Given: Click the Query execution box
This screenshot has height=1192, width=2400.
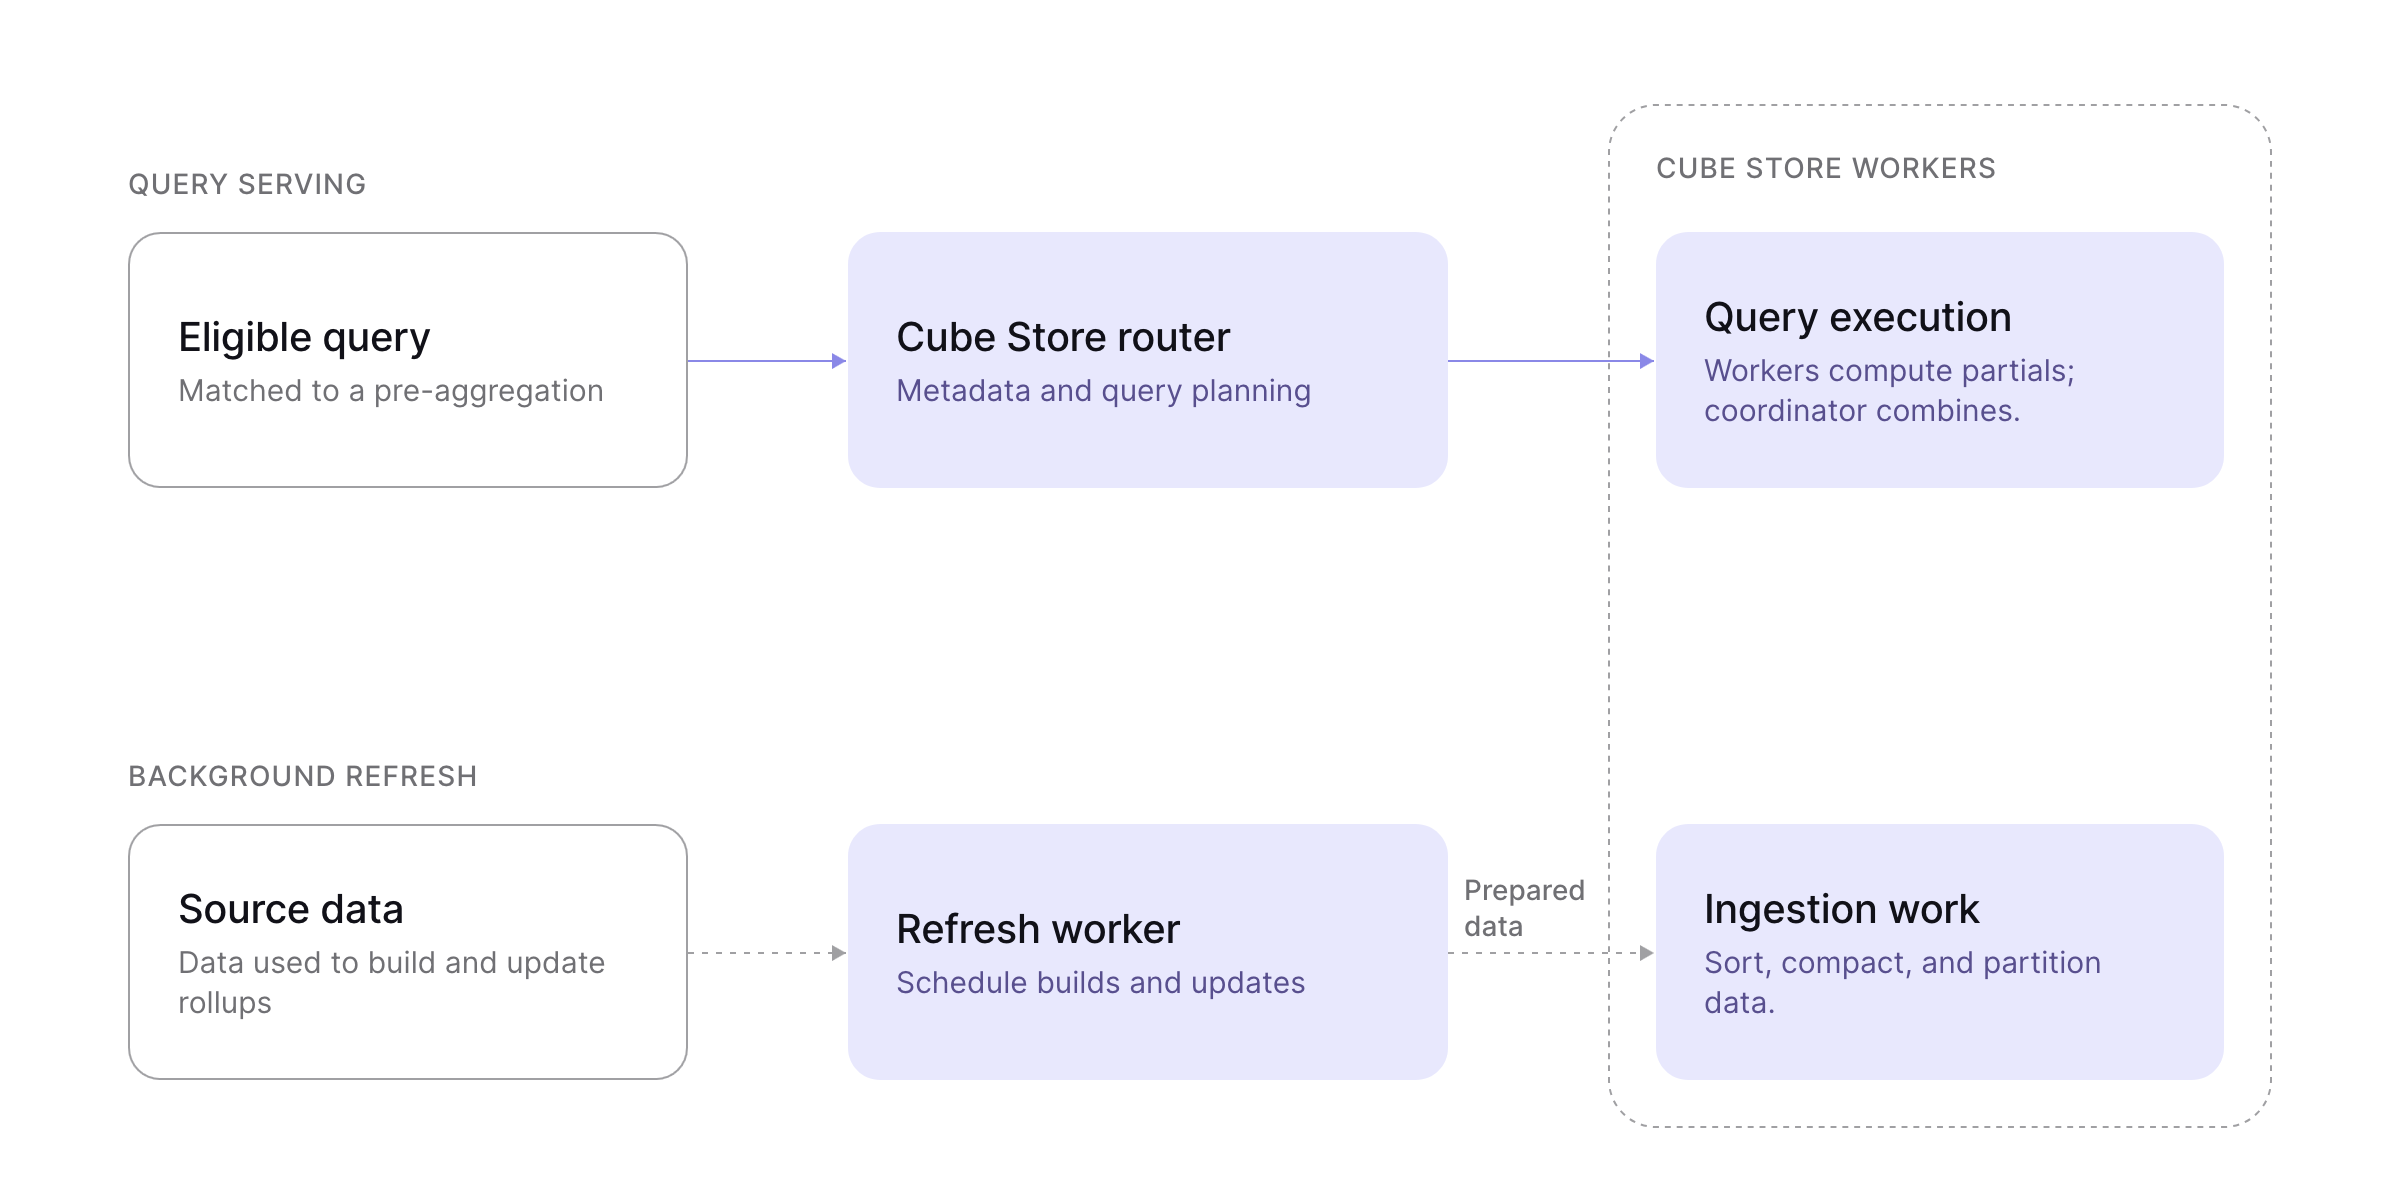Looking at the screenshot, I should click(1940, 360).
